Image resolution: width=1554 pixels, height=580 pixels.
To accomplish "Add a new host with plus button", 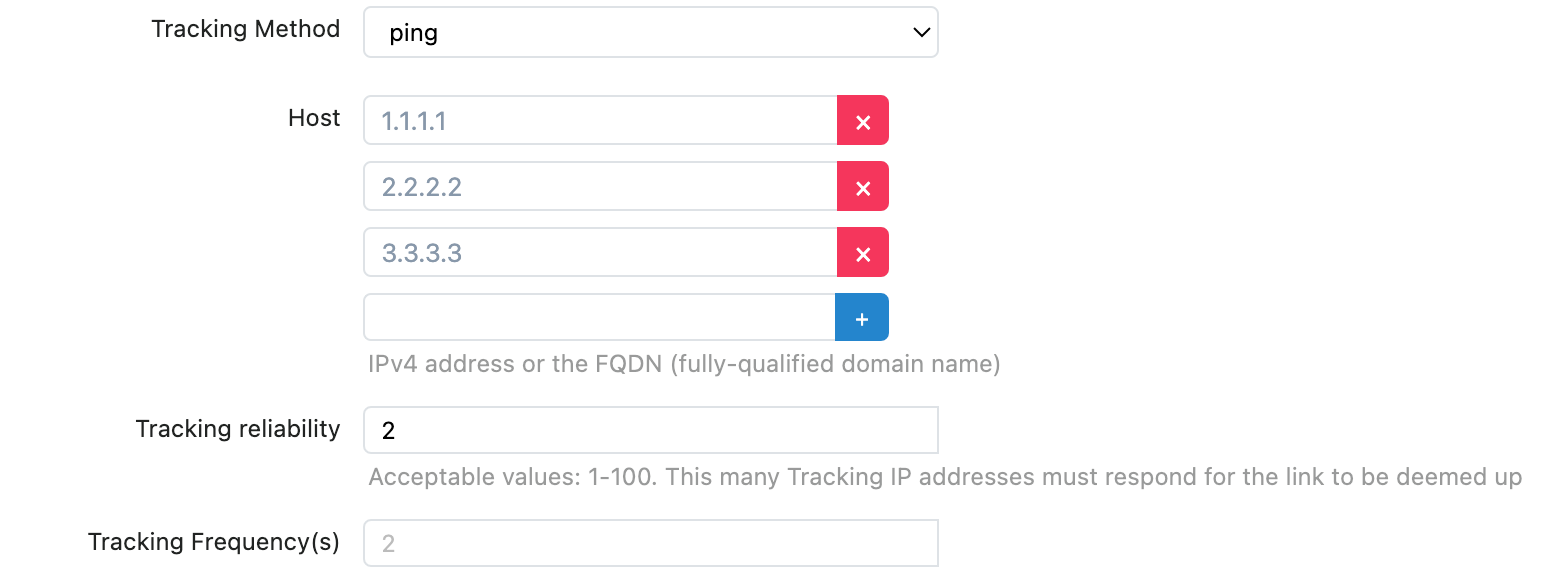I will point(861,318).
